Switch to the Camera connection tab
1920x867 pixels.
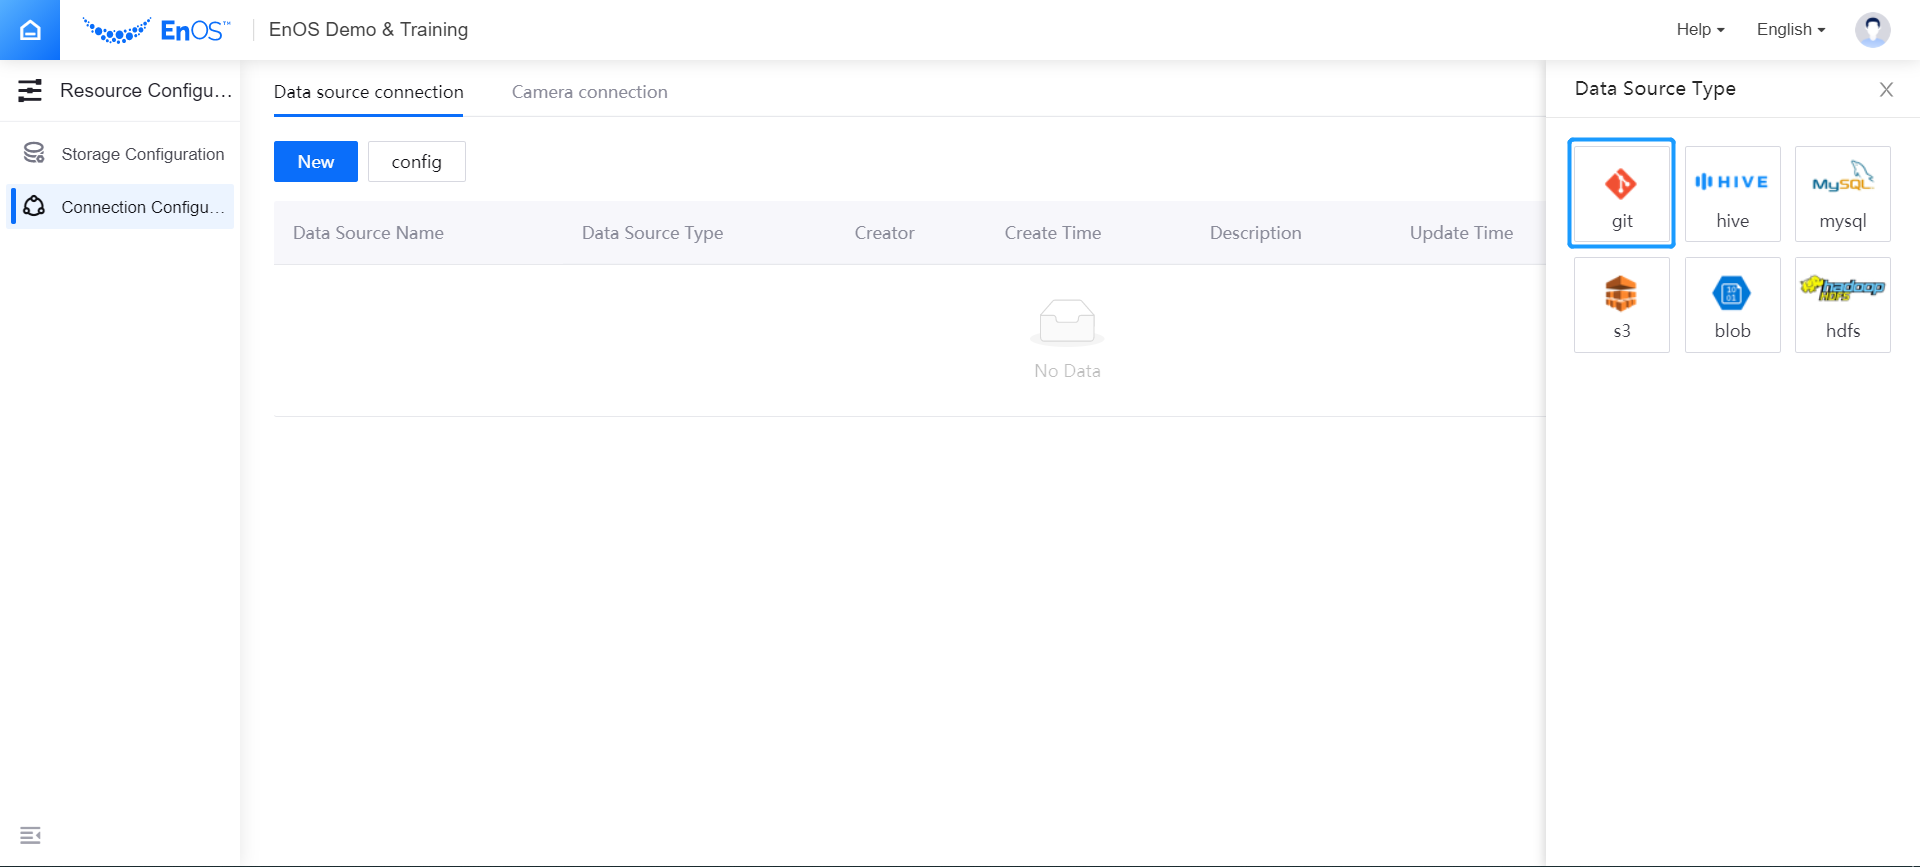589,92
